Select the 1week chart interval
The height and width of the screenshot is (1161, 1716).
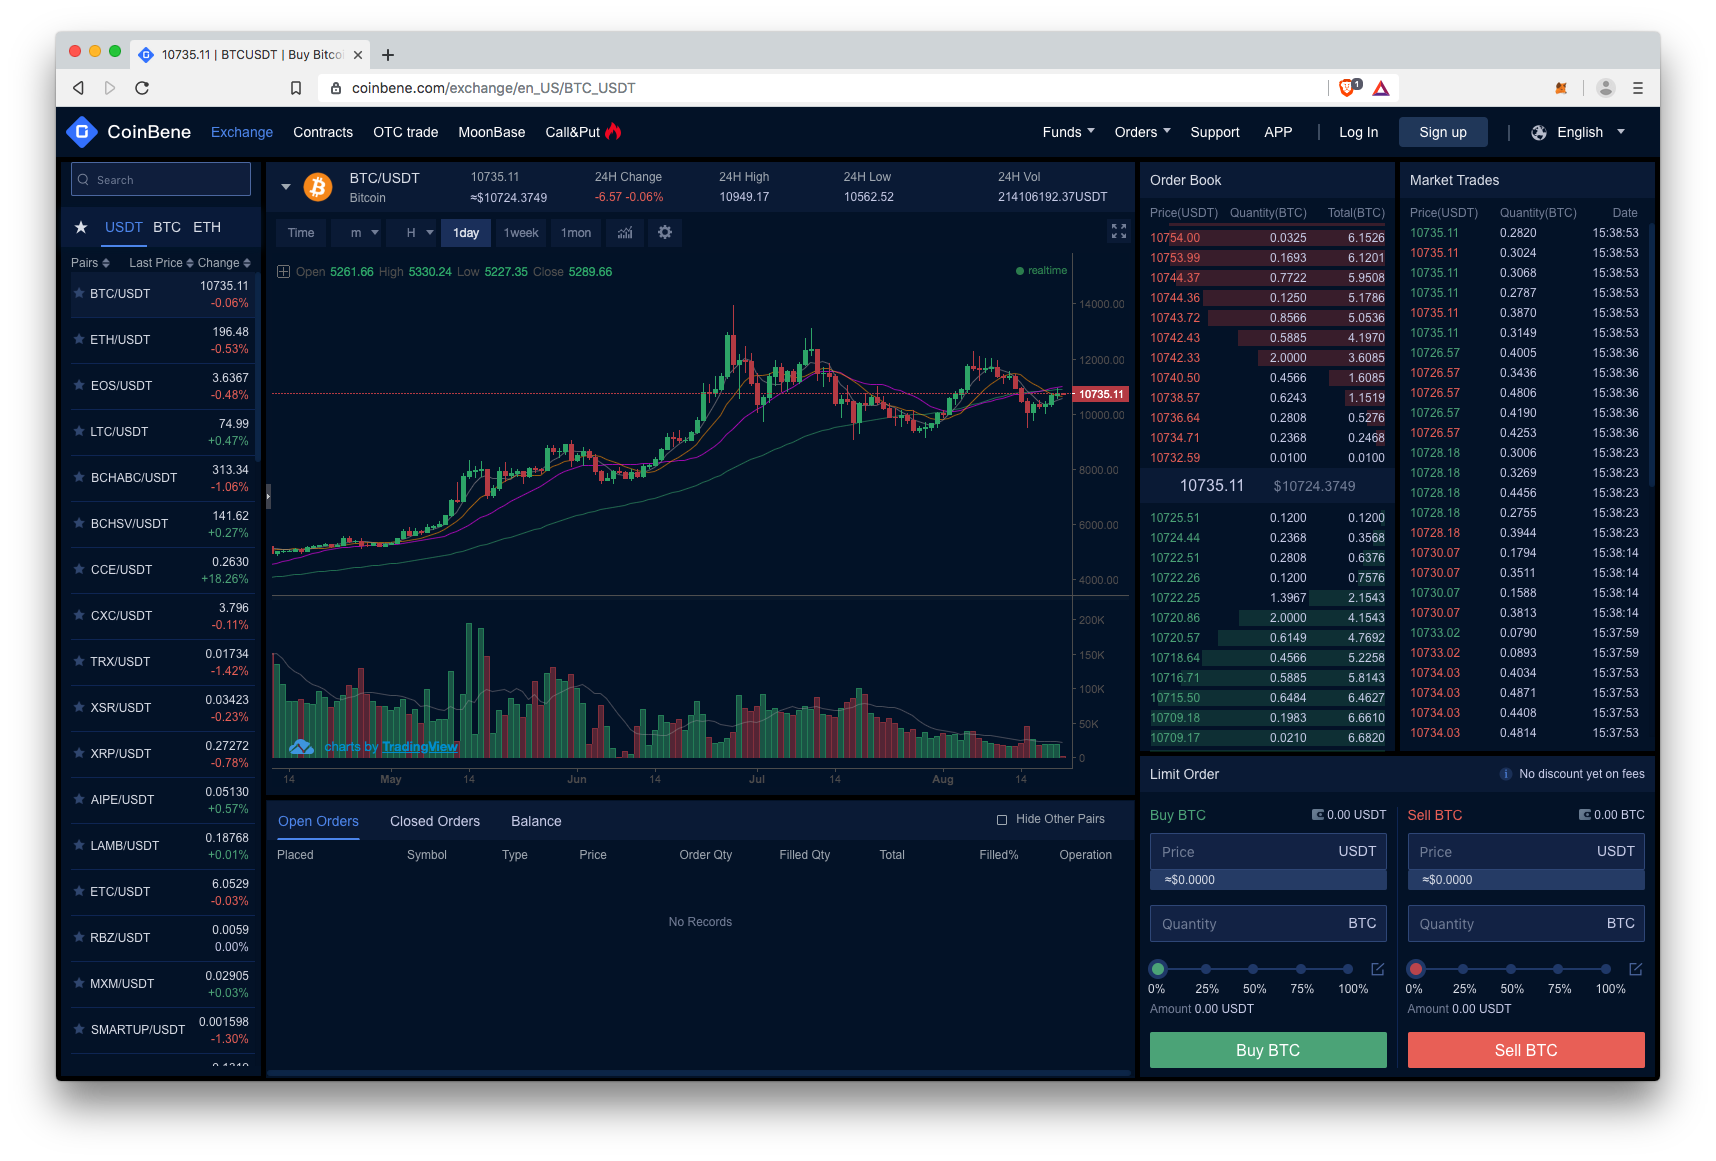[x=521, y=233]
